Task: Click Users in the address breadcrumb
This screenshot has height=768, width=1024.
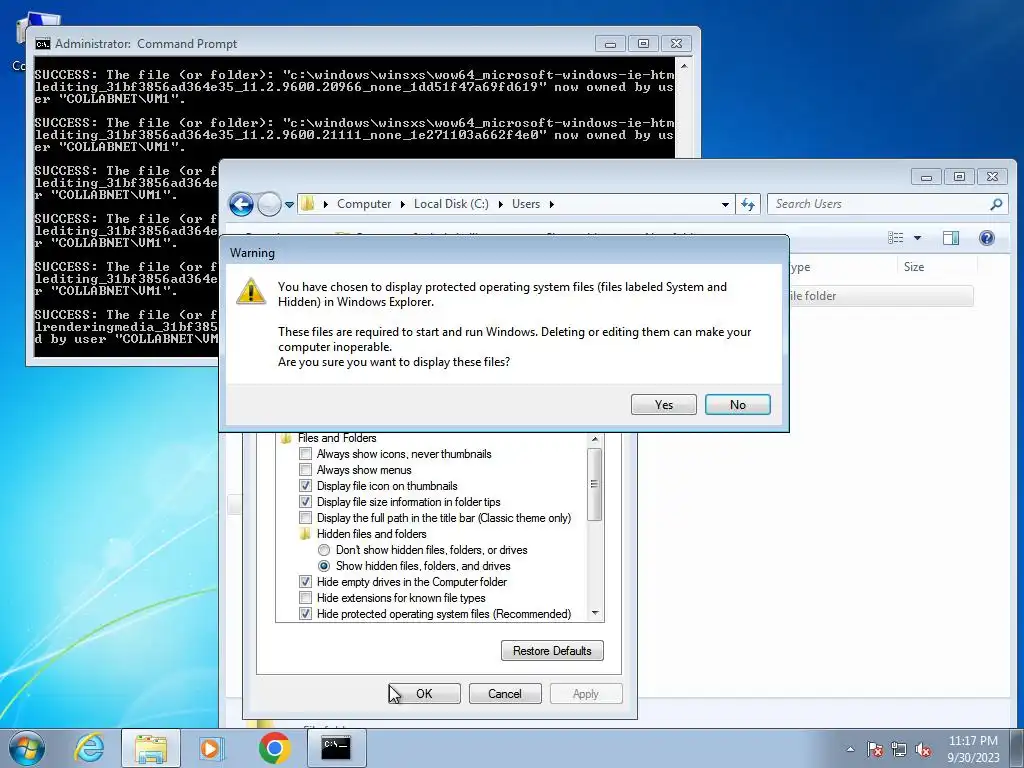Action: 526,204
